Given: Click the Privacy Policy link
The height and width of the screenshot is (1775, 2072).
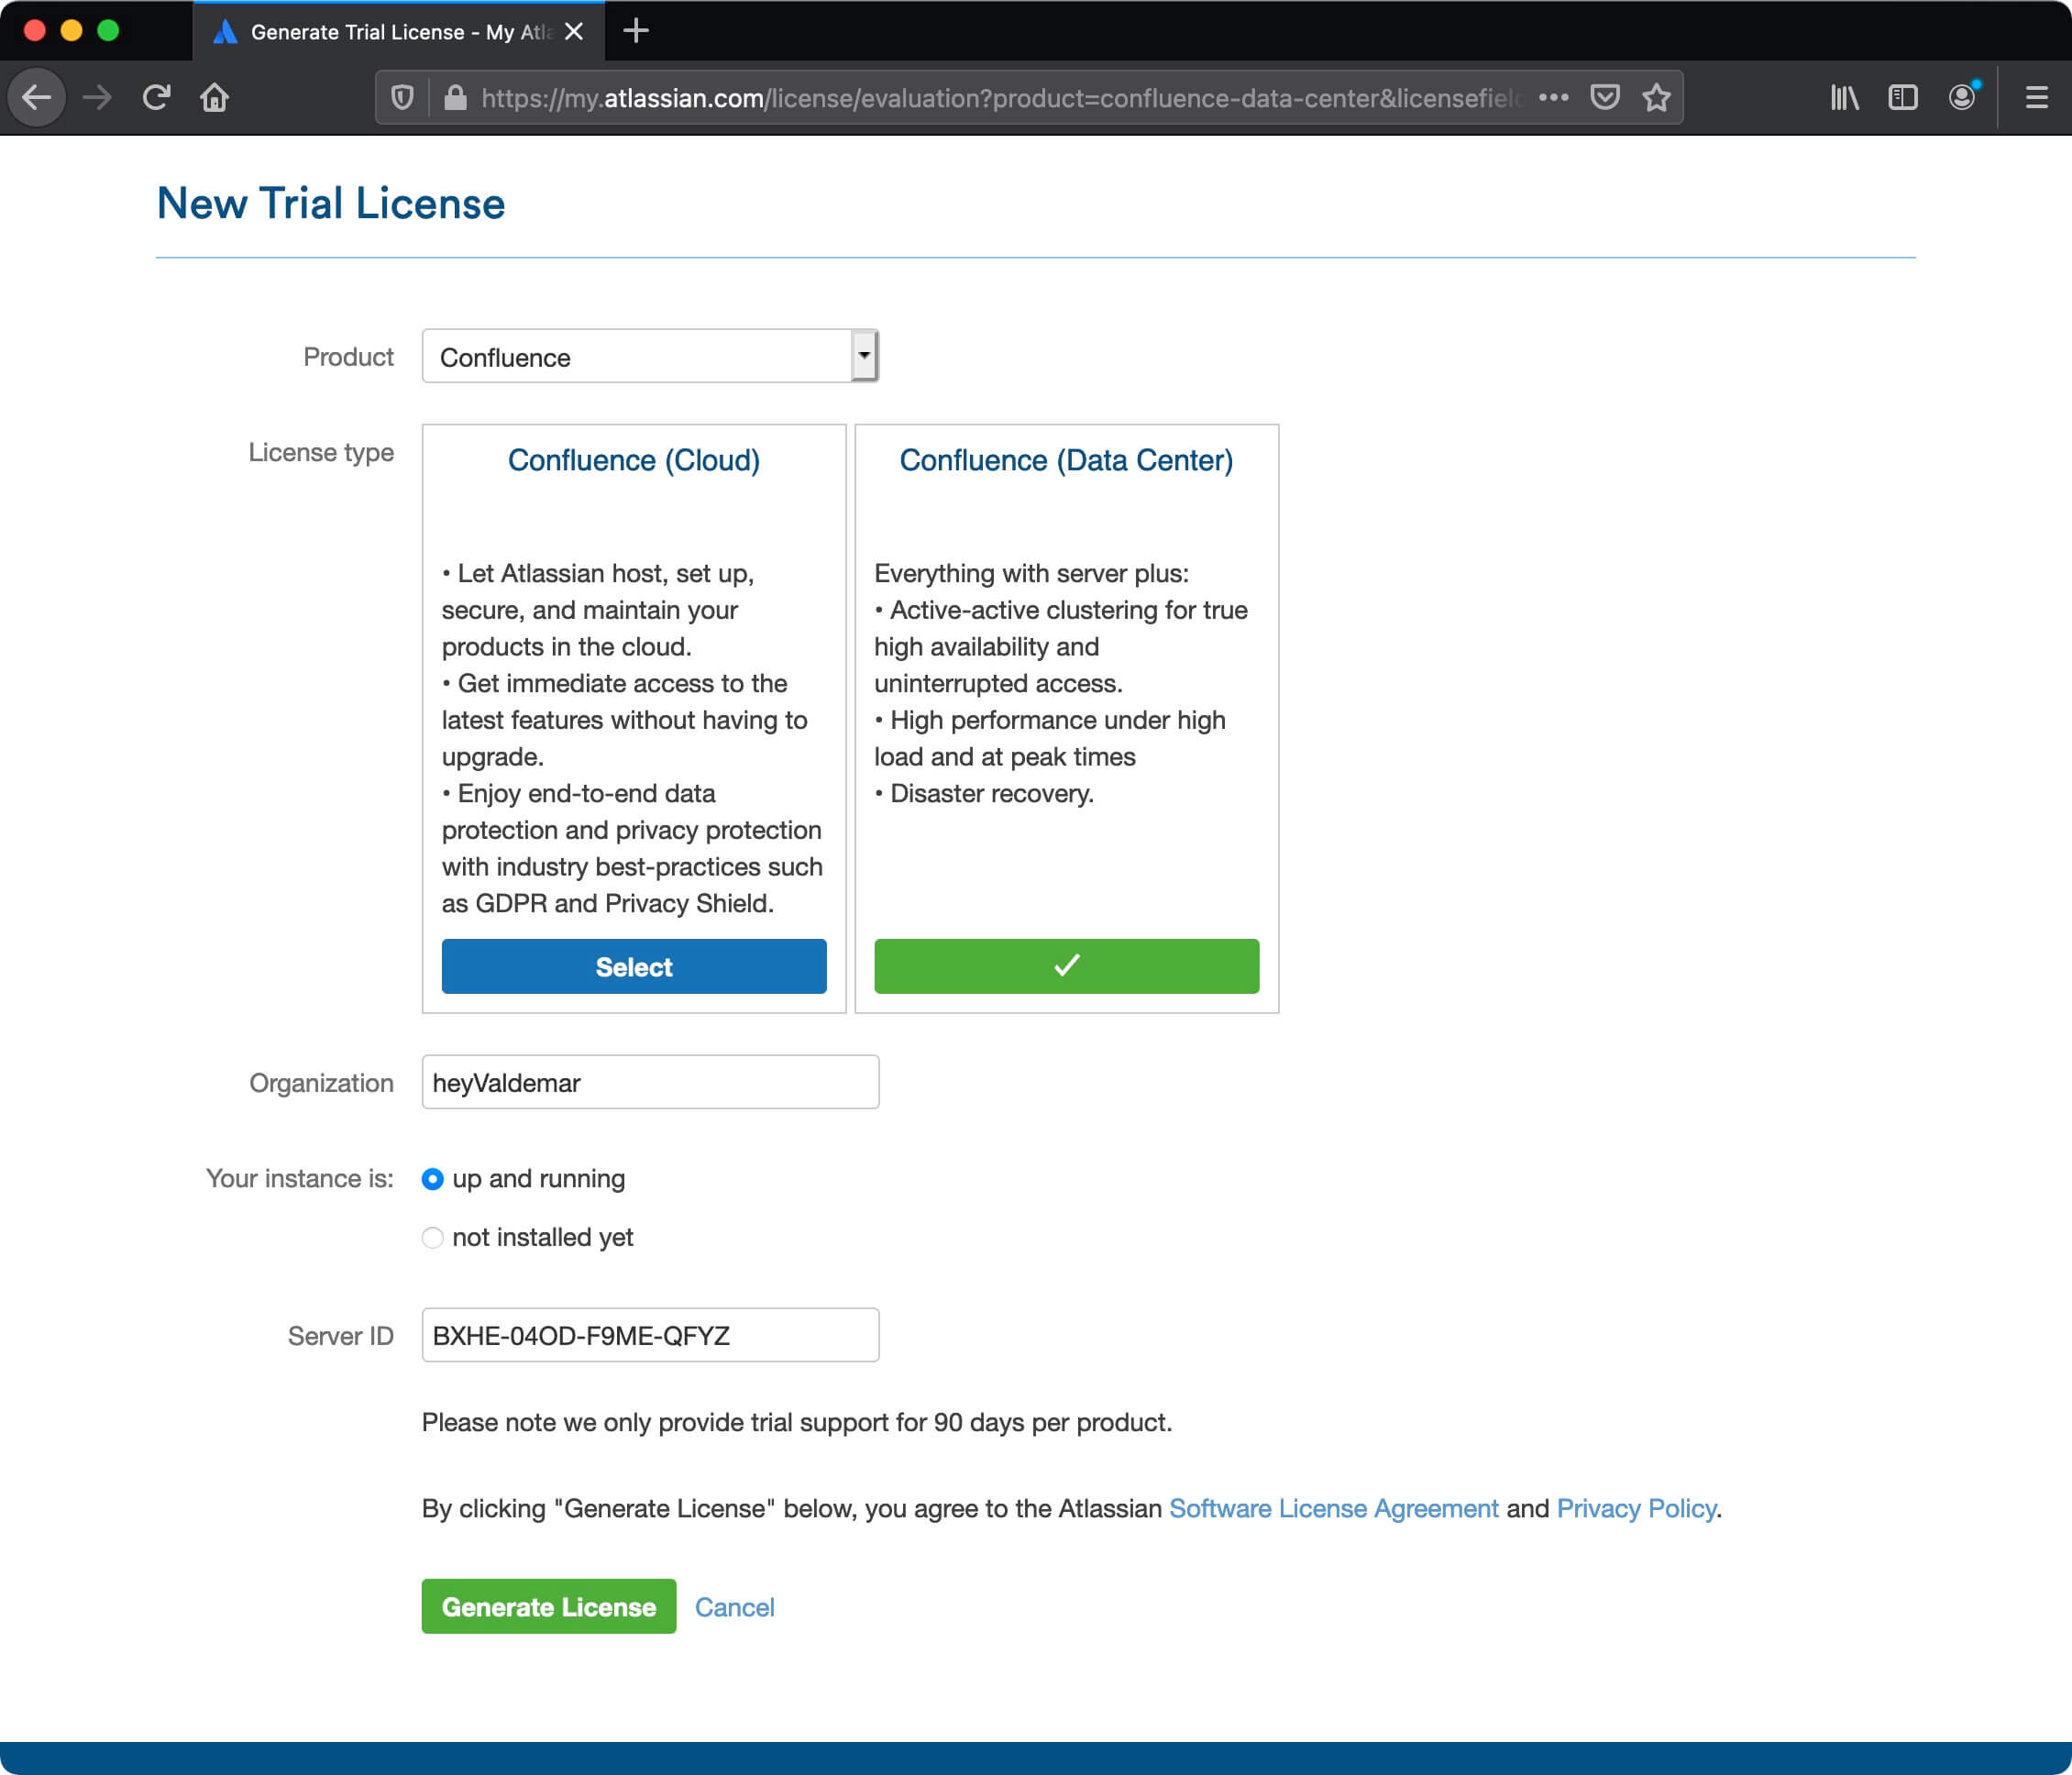Looking at the screenshot, I should [x=1634, y=1507].
